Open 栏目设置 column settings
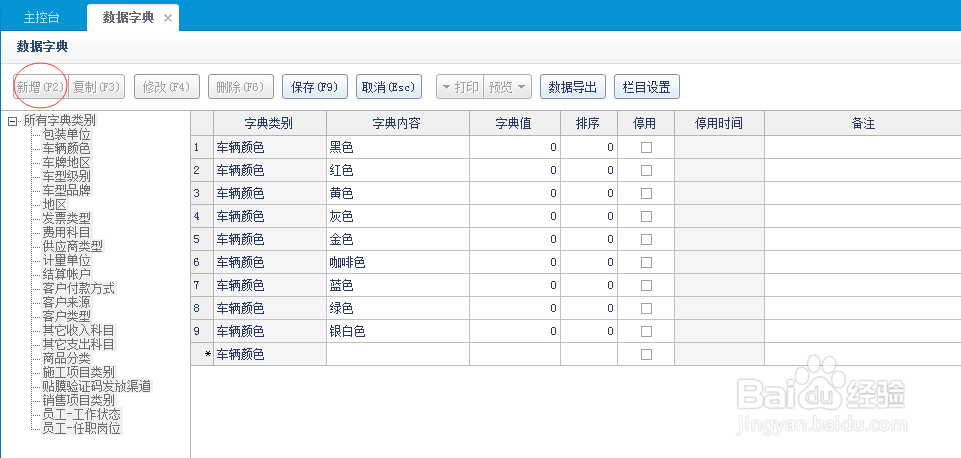Image resolution: width=961 pixels, height=458 pixels. click(x=647, y=87)
